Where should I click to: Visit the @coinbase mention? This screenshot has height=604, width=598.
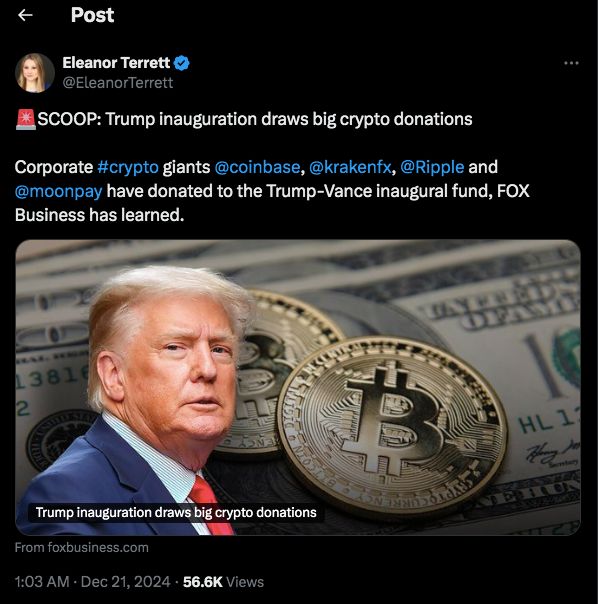click(257, 167)
